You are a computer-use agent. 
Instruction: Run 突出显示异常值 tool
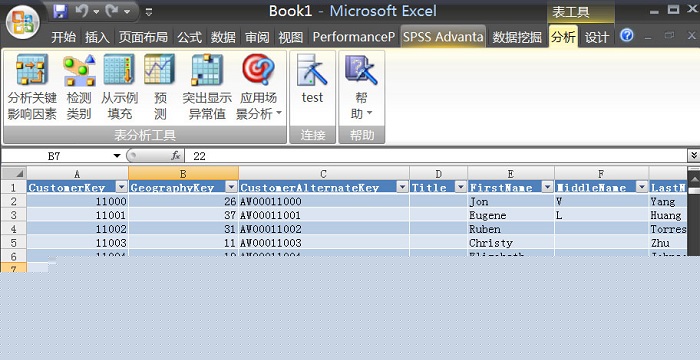[207, 87]
